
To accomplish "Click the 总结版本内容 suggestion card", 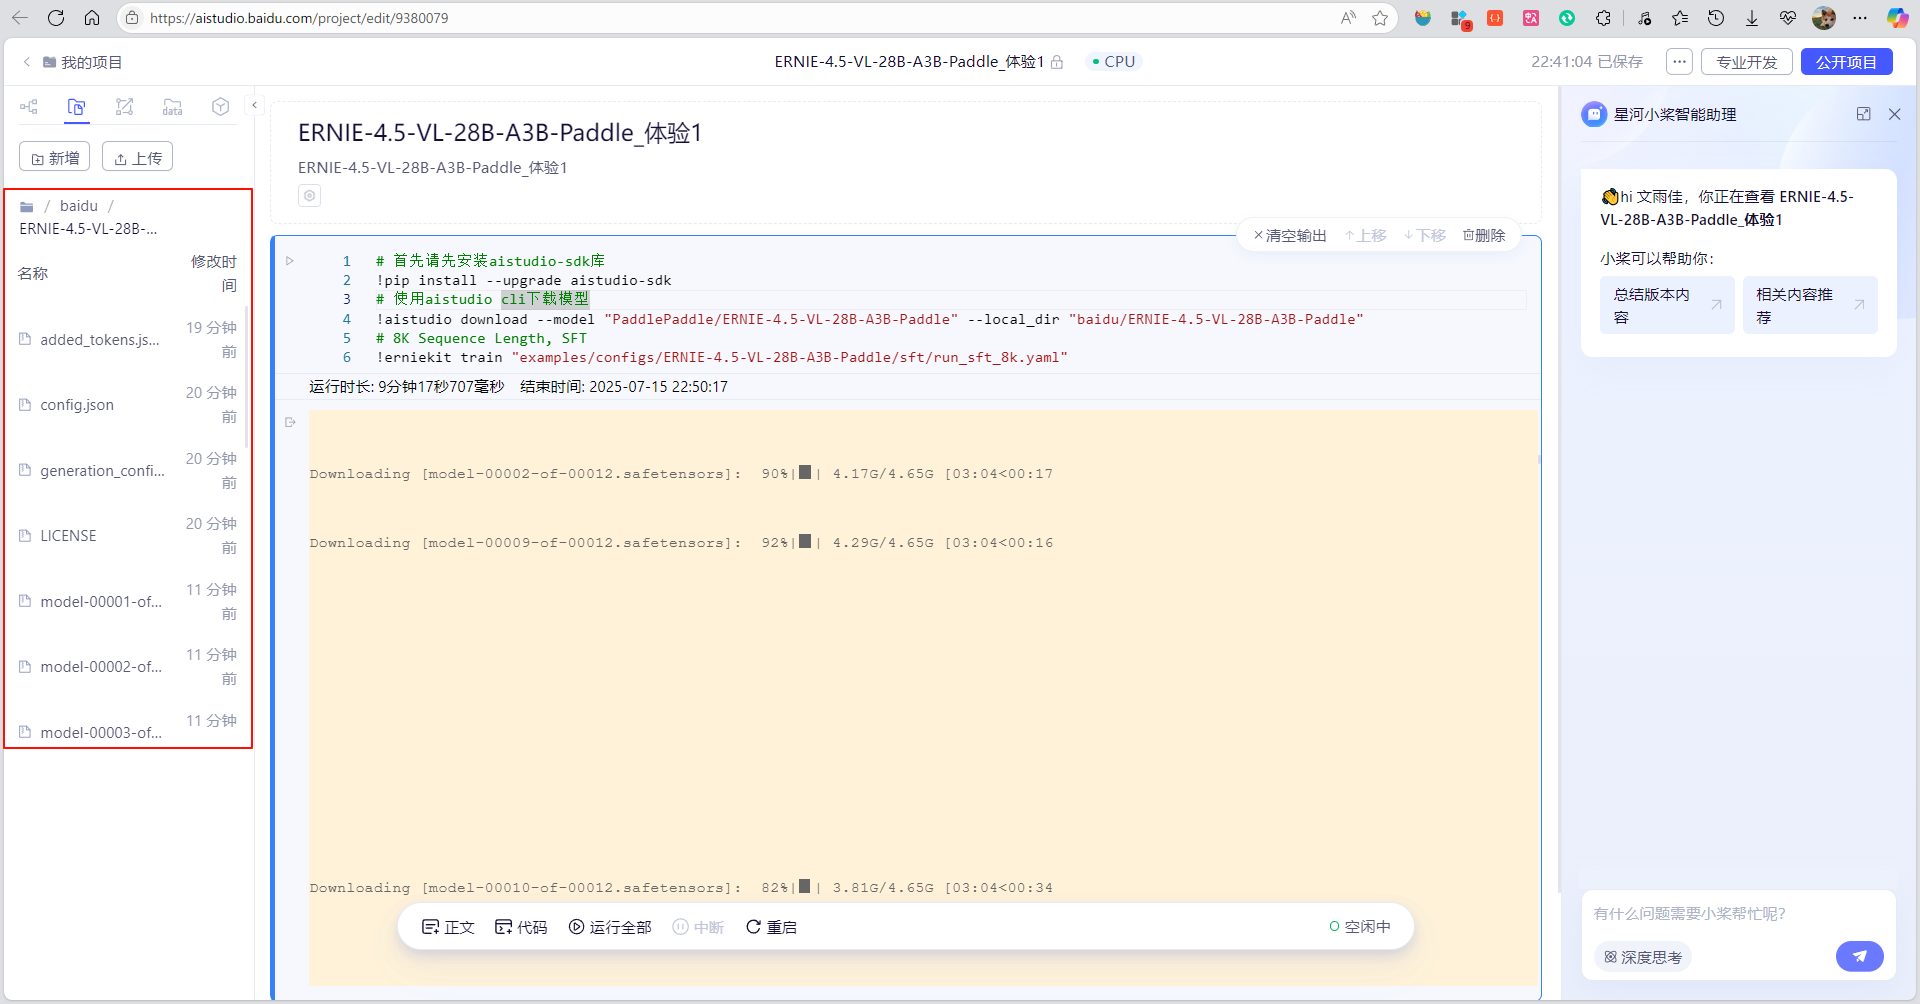I will [x=1667, y=305].
